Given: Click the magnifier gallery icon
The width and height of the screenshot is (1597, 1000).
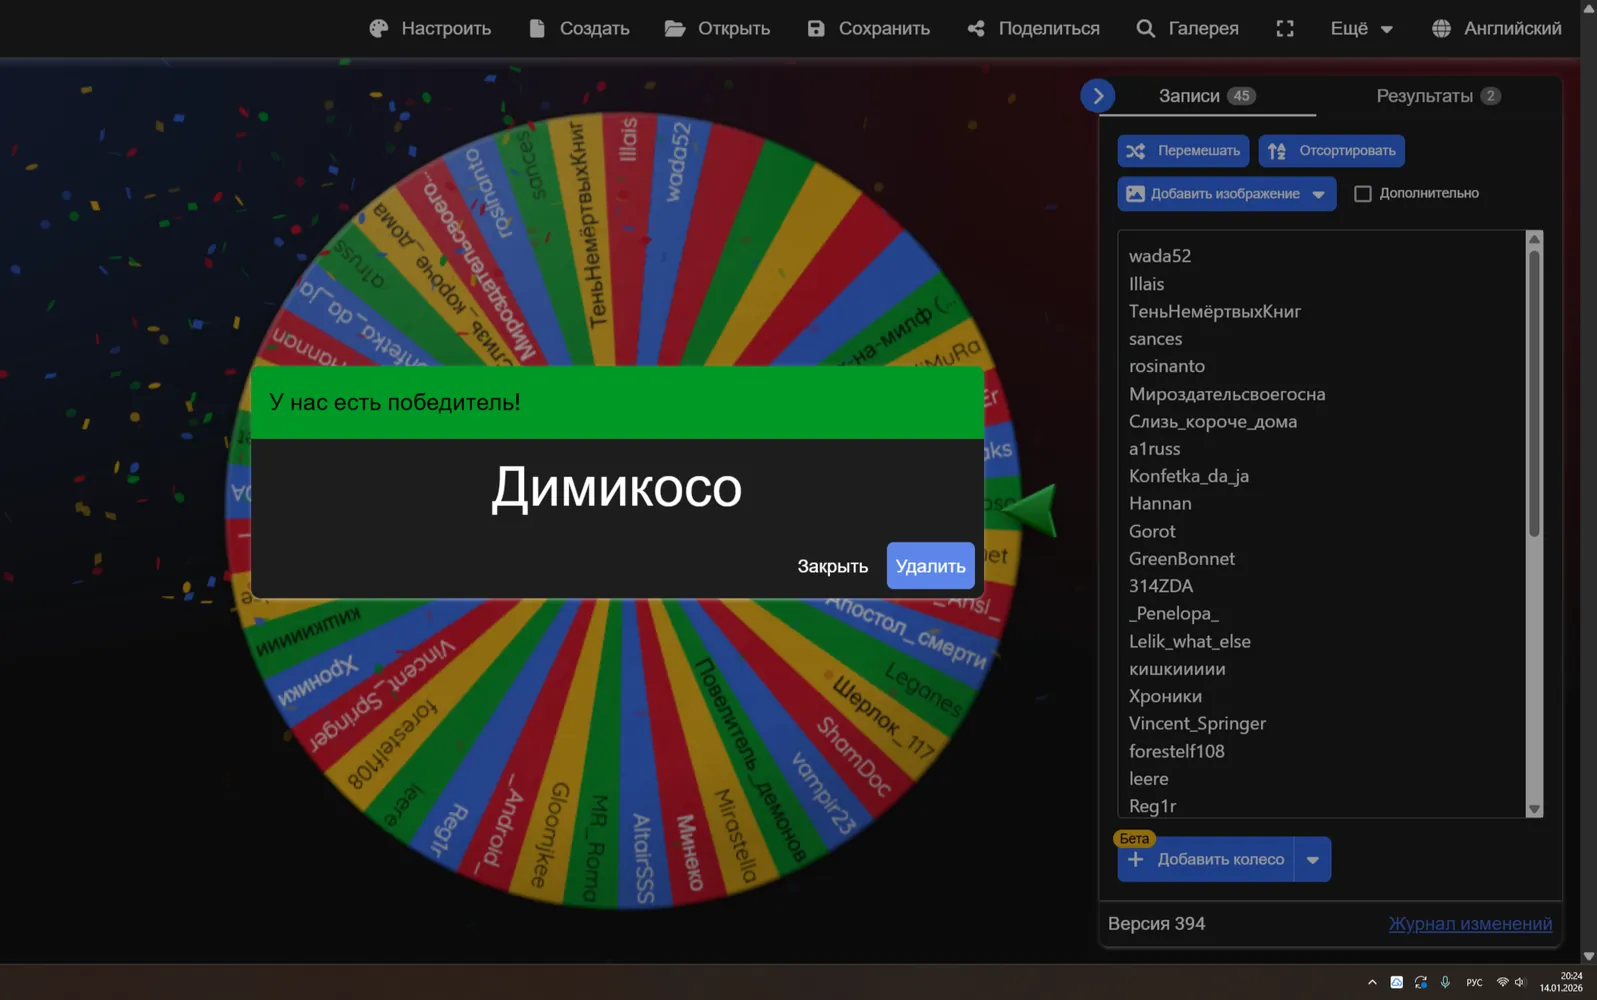Looking at the screenshot, I should 1145,28.
